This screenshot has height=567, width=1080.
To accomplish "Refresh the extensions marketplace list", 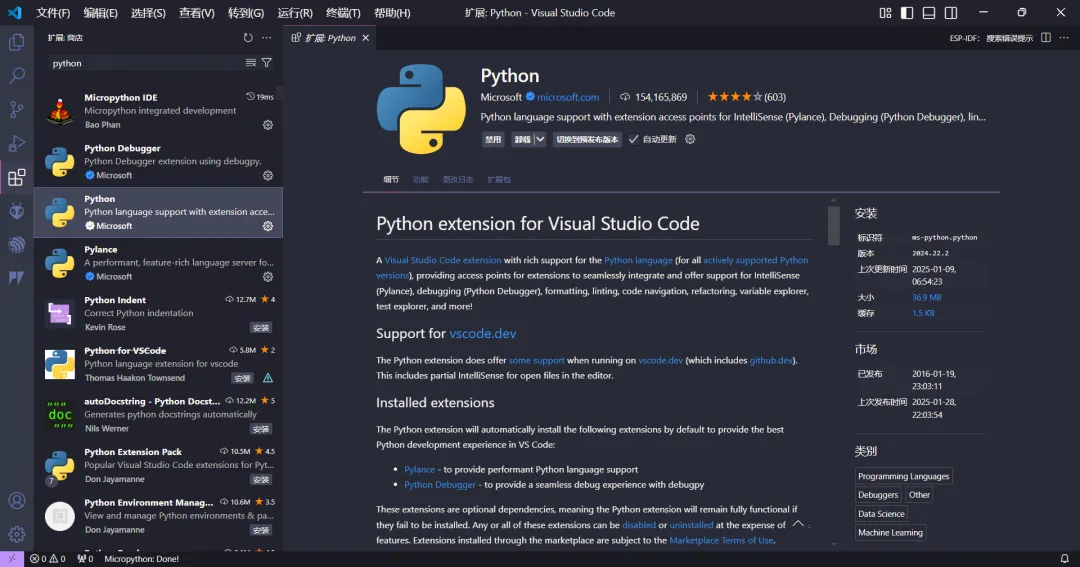I will (x=248, y=38).
